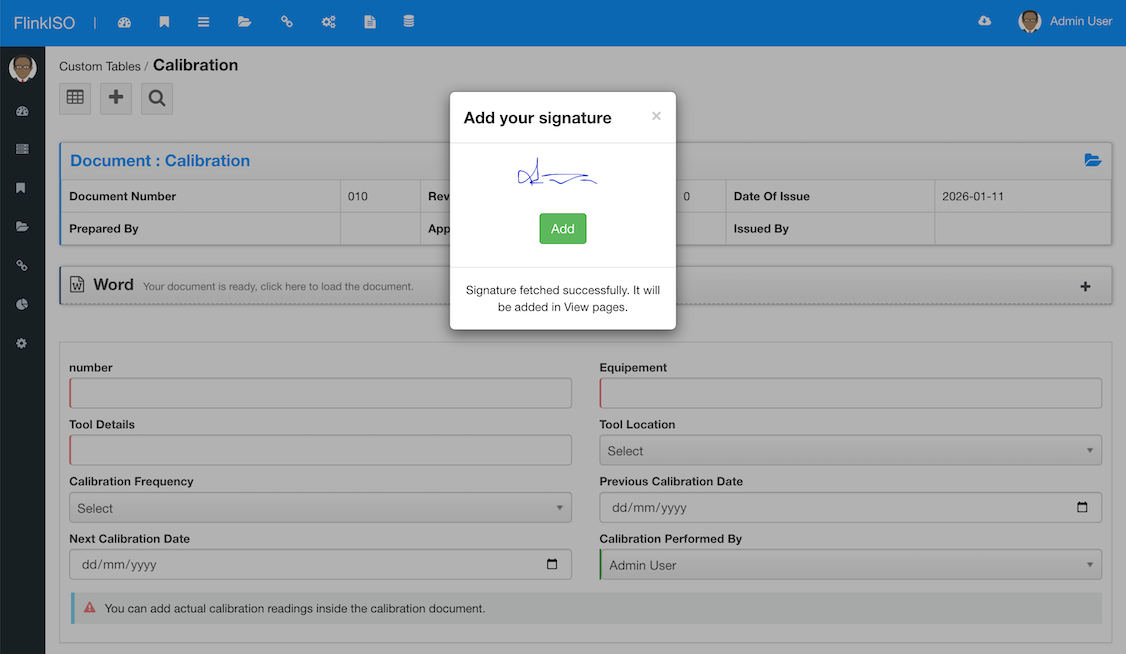The height and width of the screenshot is (654, 1126).
Task: Click the Custom Tables breadcrumb link
Action: (99, 67)
